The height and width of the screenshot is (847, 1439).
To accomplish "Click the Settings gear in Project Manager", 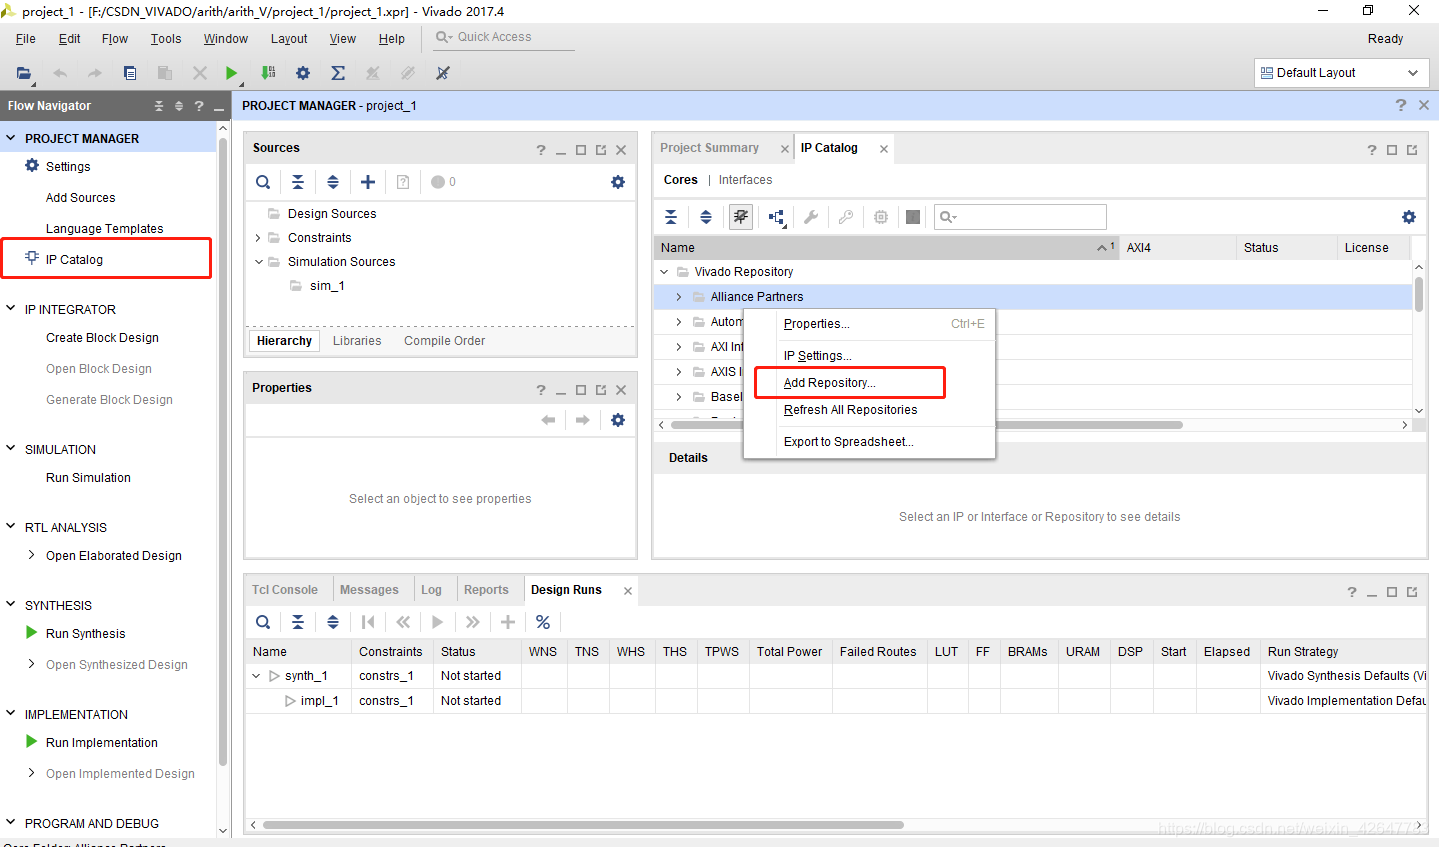I will click(x=32, y=166).
